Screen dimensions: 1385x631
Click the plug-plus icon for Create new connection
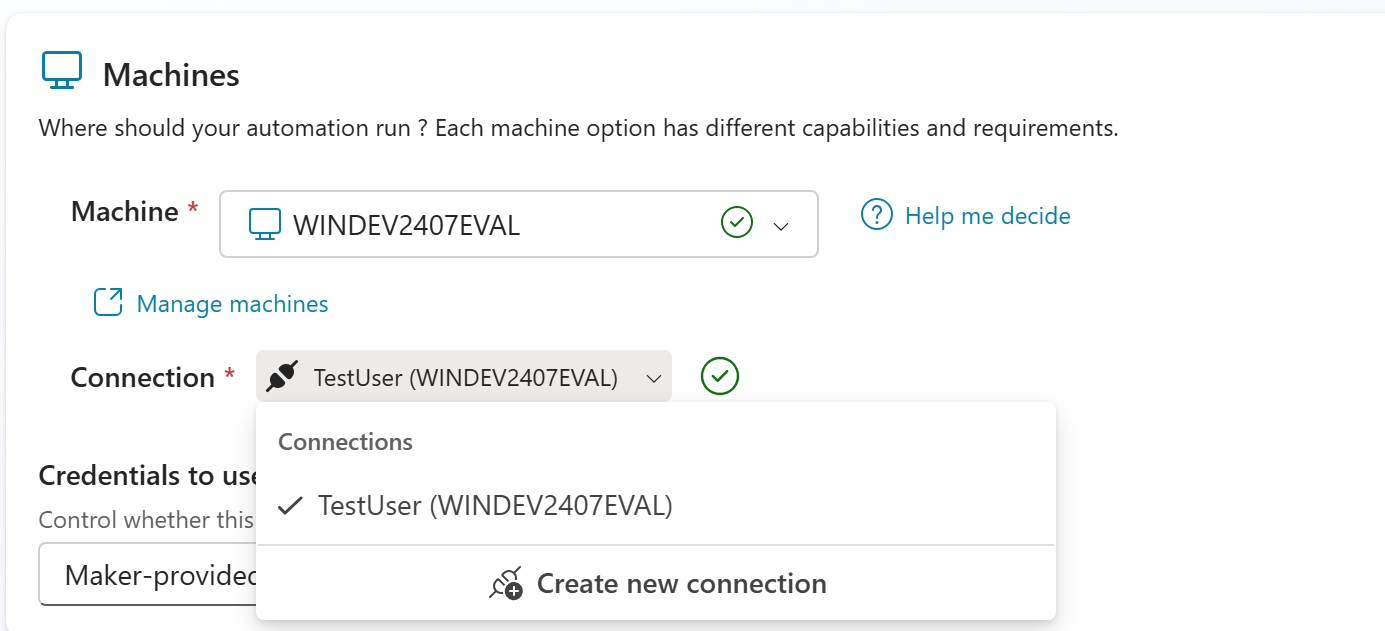pyautogui.click(x=506, y=584)
